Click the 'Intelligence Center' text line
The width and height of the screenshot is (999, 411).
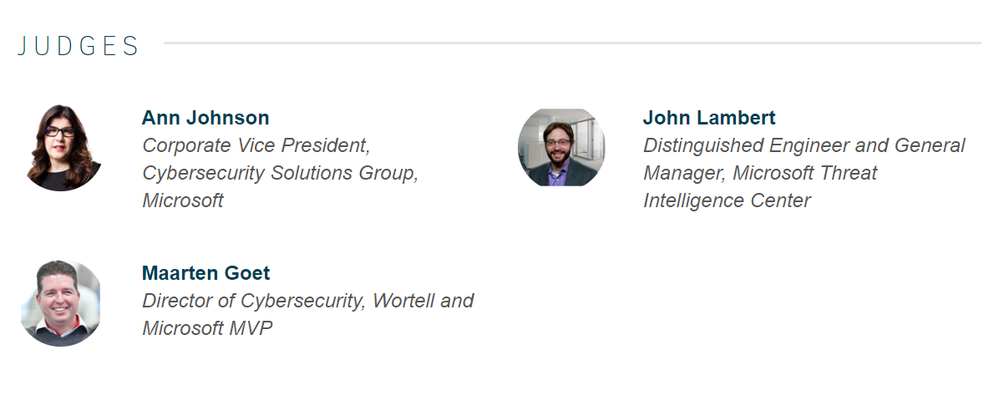tap(727, 201)
